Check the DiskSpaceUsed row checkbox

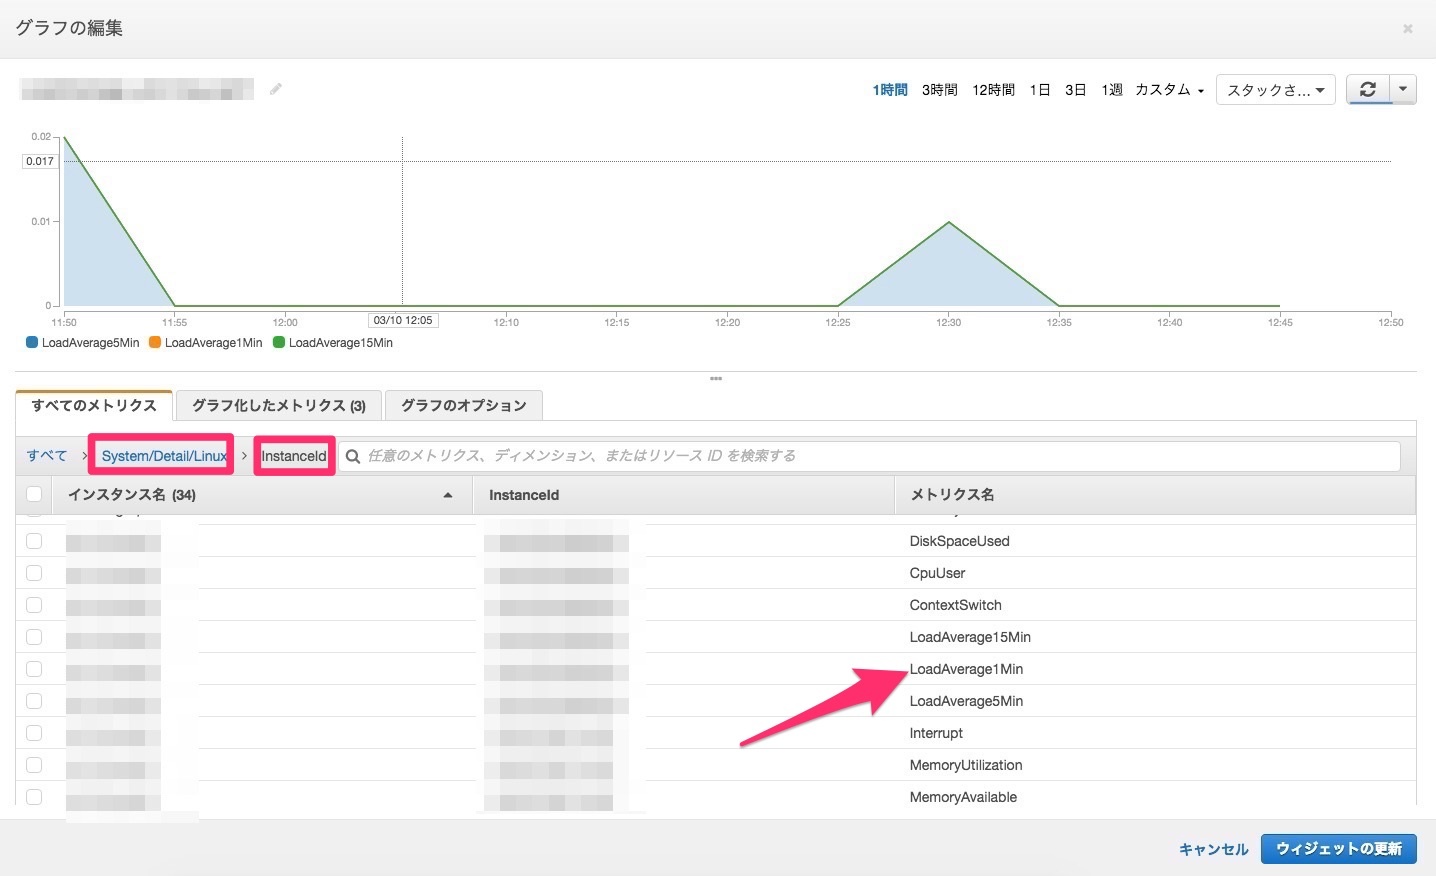click(x=34, y=541)
